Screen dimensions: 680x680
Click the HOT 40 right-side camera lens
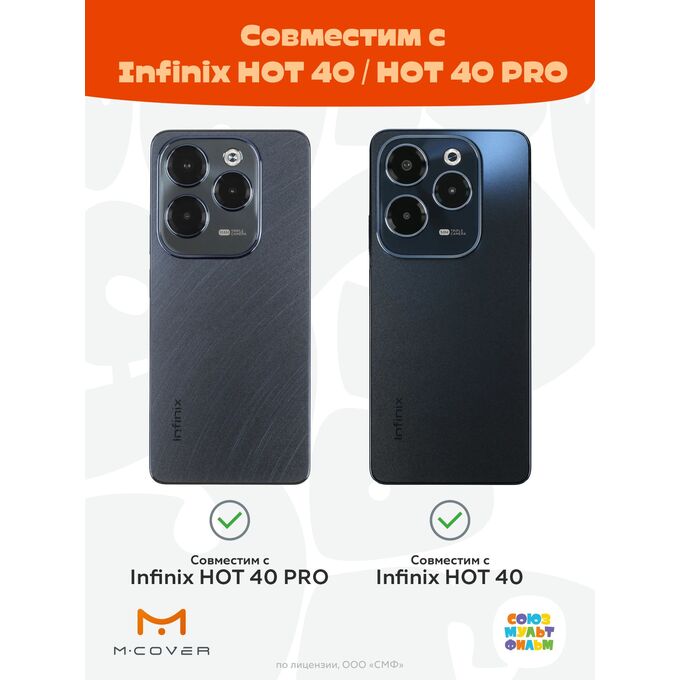(452, 190)
